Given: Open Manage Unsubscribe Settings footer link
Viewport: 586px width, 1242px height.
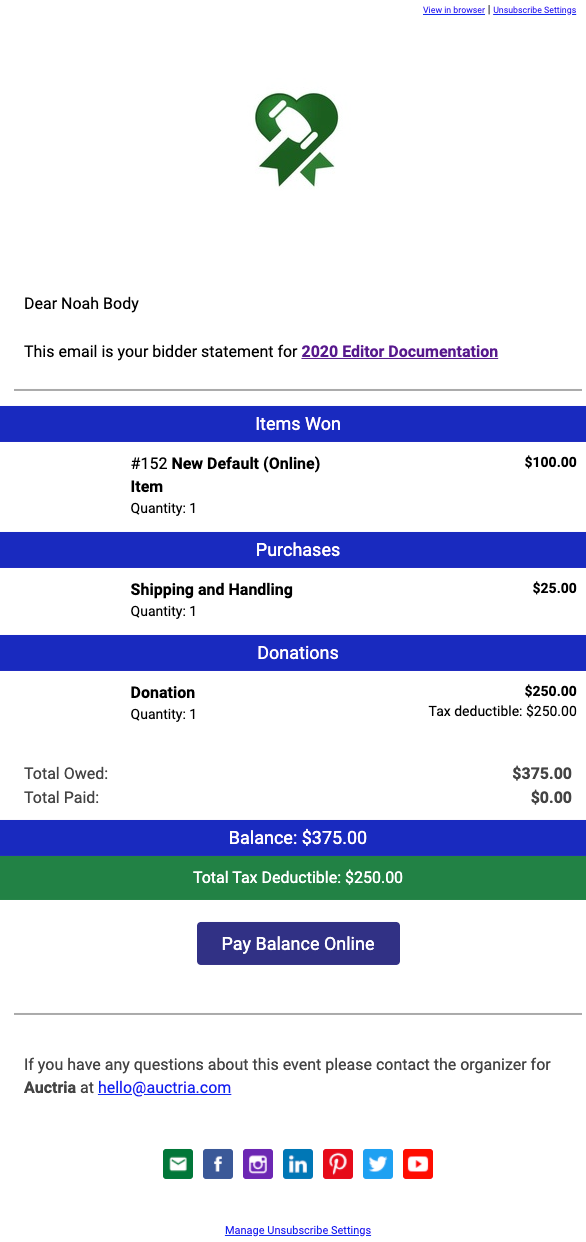Looking at the screenshot, I should tap(298, 1230).
